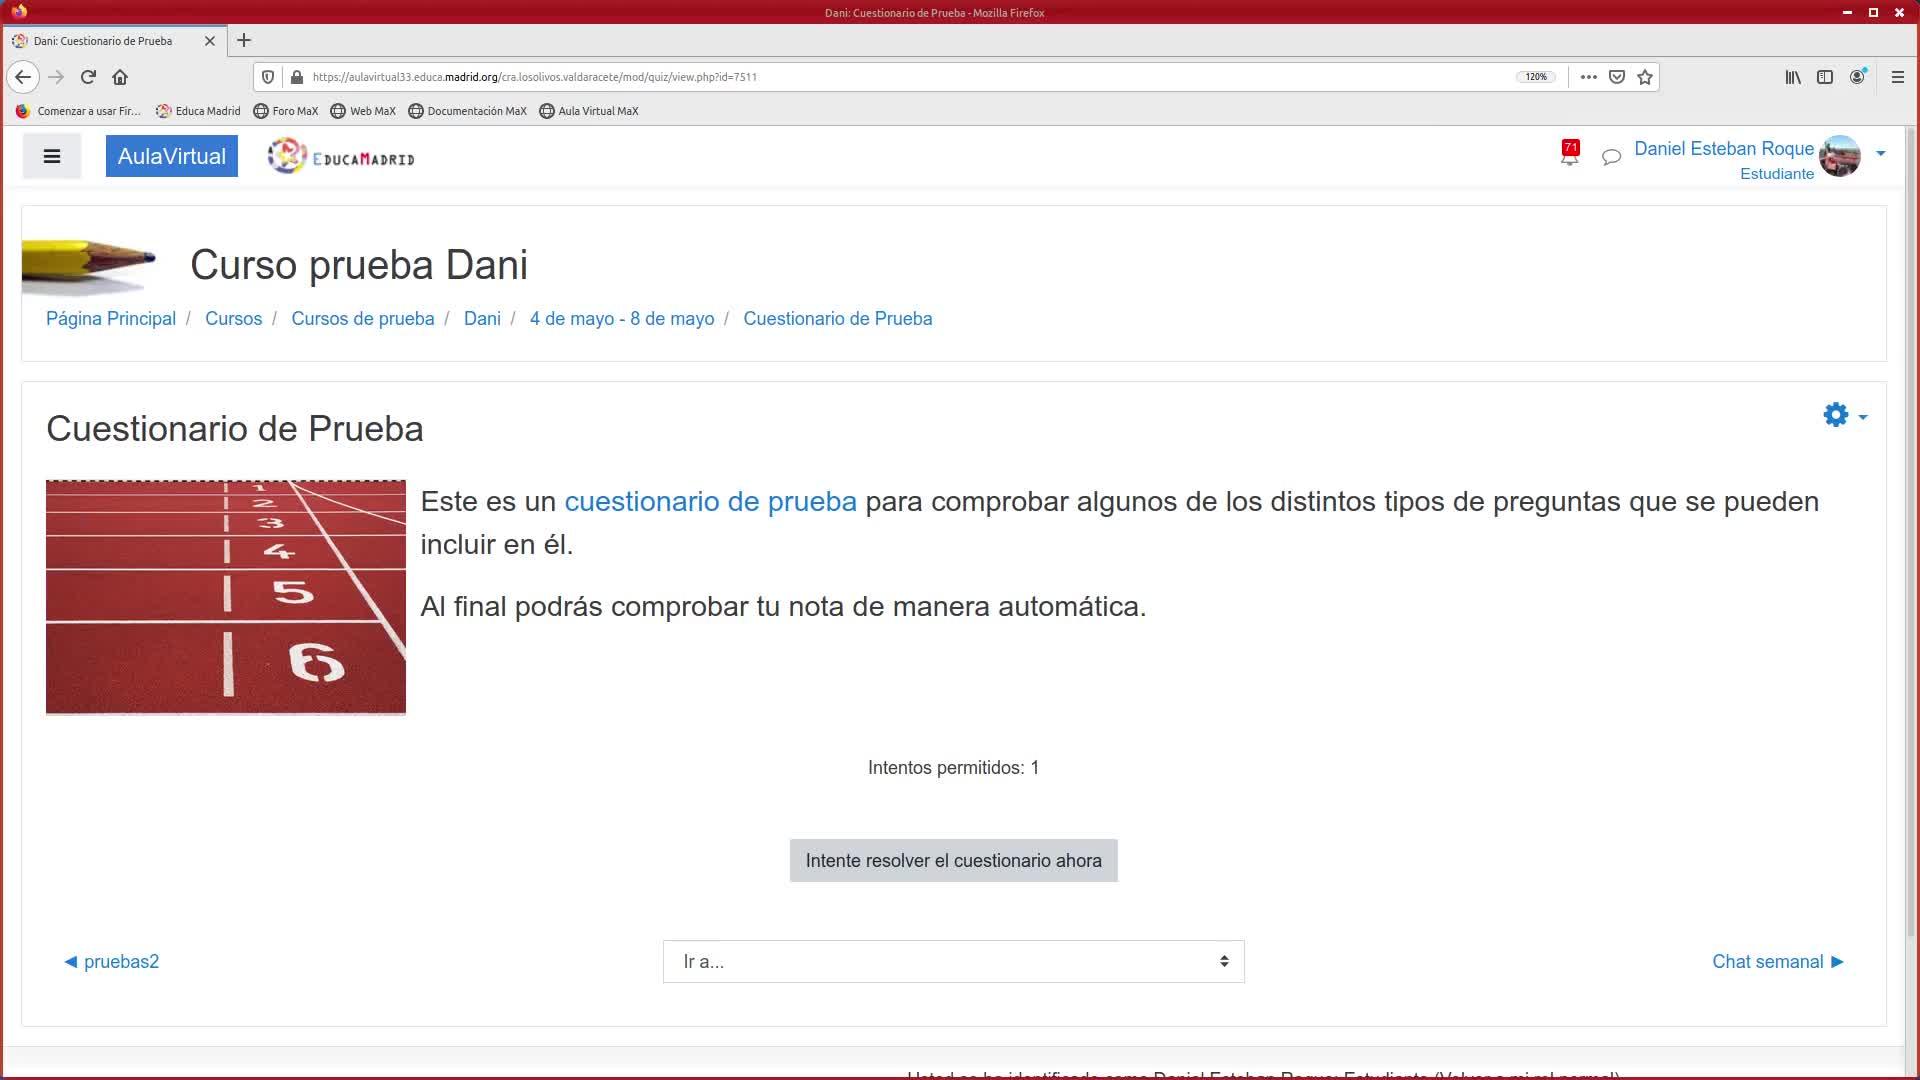Open the 'Ir a...' jump dropdown
Screen dimensions: 1920x1080
[953, 962]
